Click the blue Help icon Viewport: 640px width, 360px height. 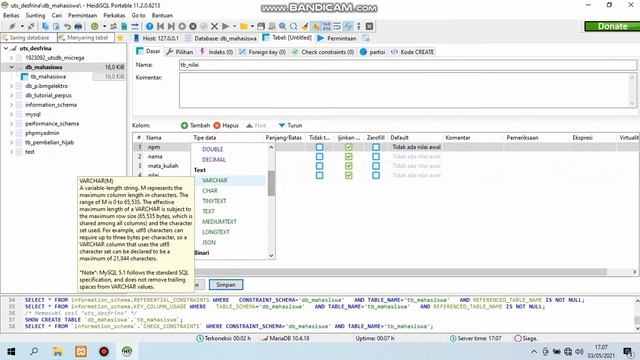pyautogui.click(x=149, y=26)
